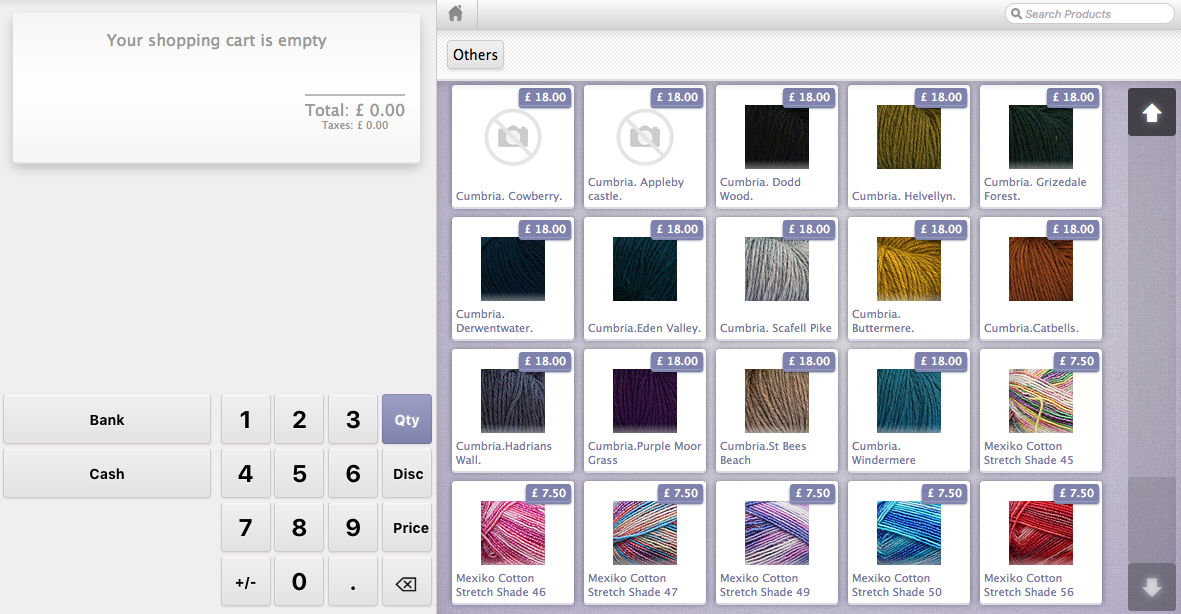Screen dimensions: 1181x614
Task: Add Mexiko Cotton Stretch Shade 45
Action: tap(1041, 411)
